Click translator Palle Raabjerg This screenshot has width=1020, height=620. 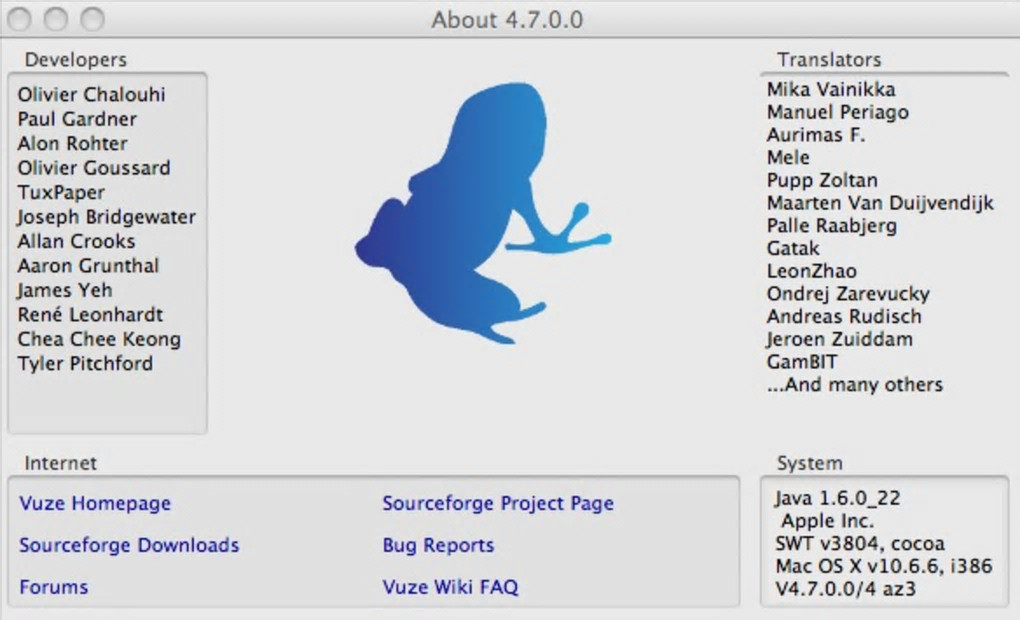[831, 226]
